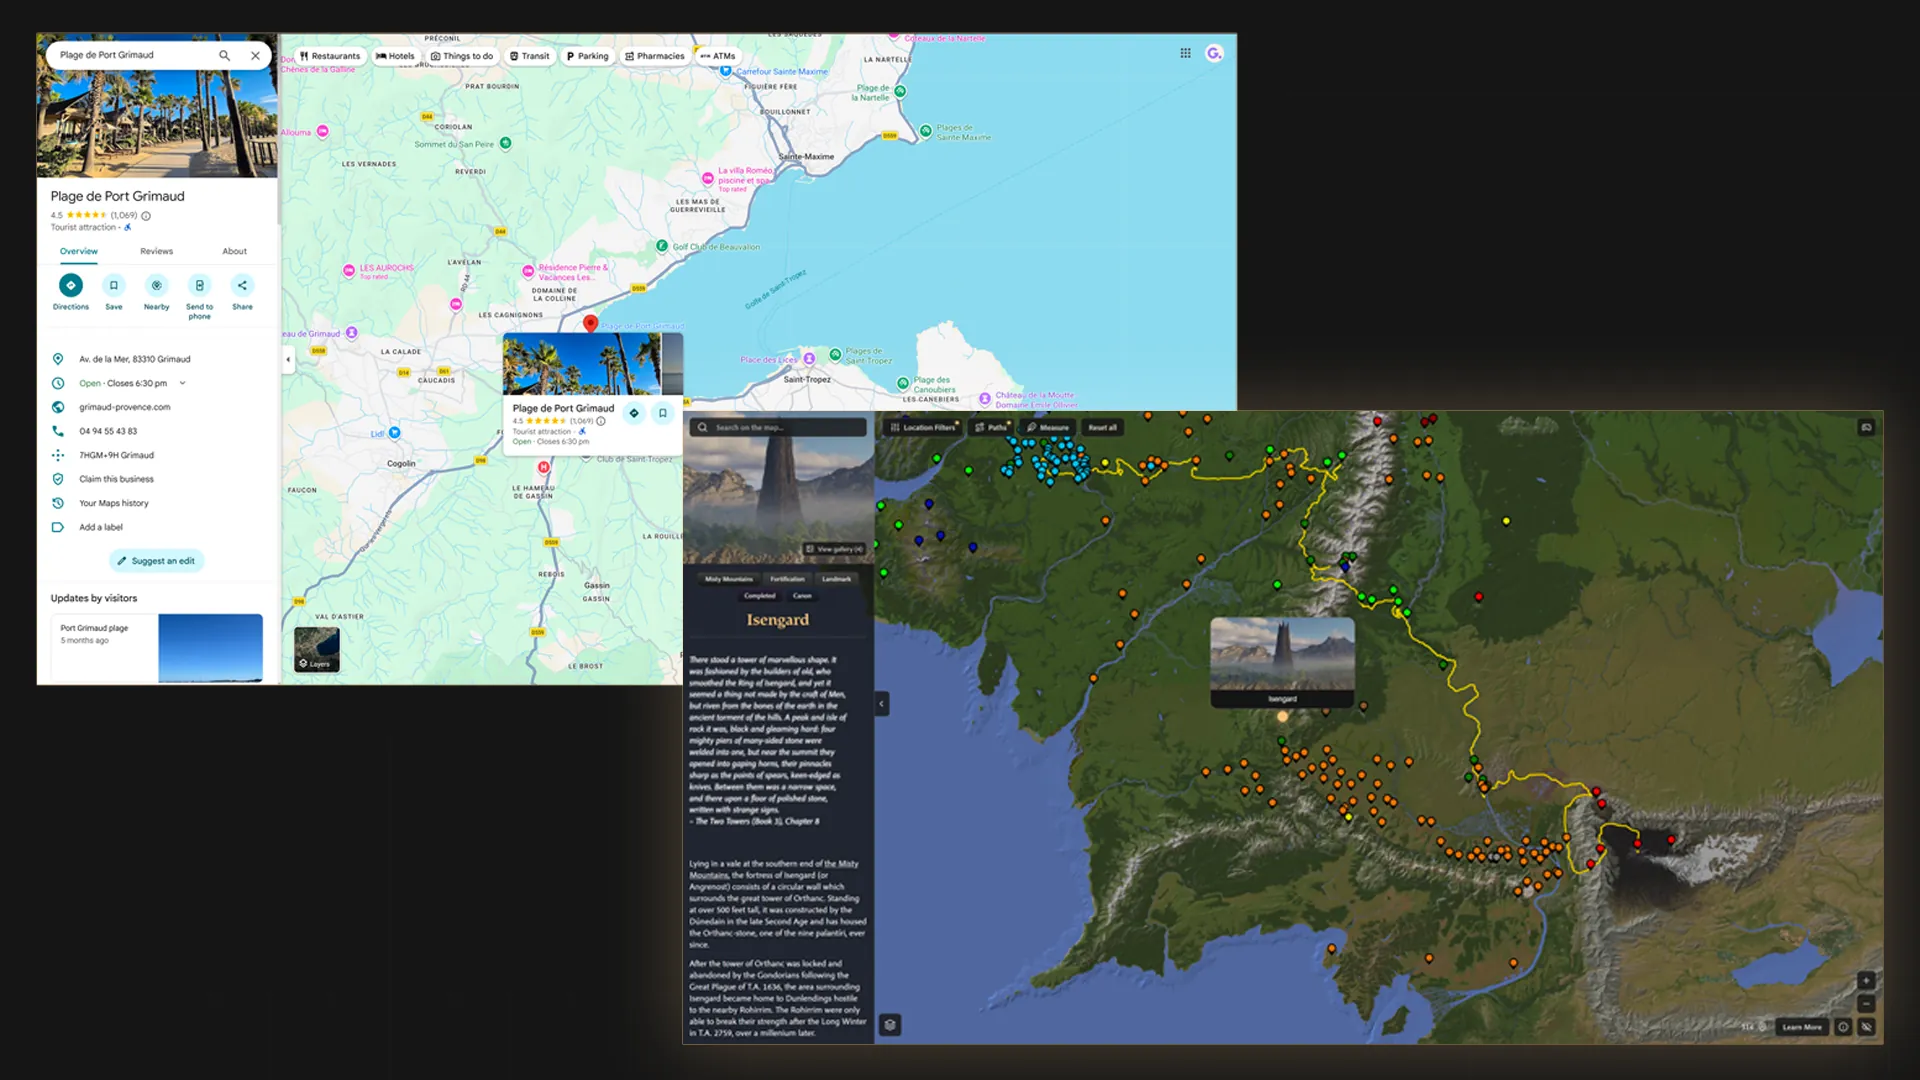The image size is (1920, 1080).
Task: Open grimaud-provence.com website link
Action: point(125,407)
